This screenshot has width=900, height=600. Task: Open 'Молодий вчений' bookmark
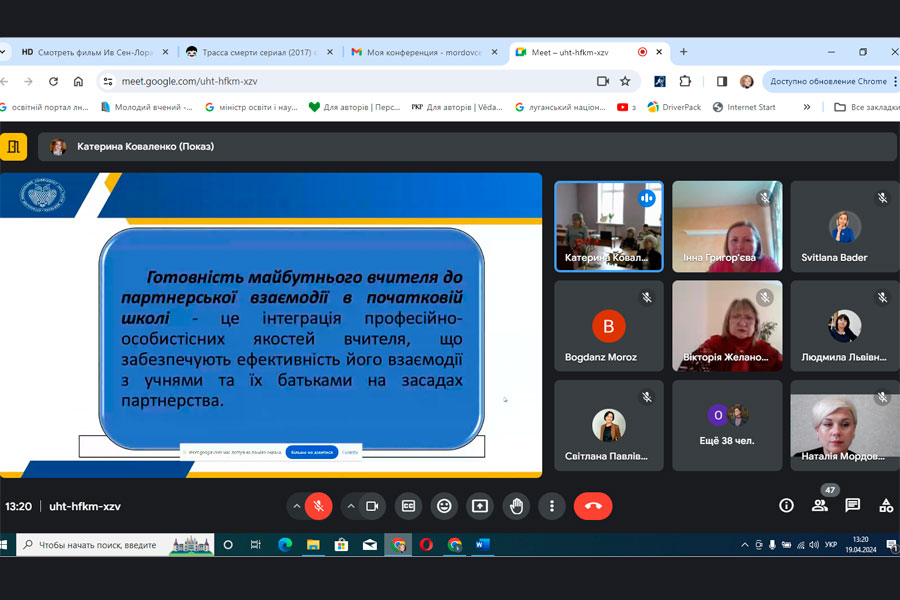147,107
